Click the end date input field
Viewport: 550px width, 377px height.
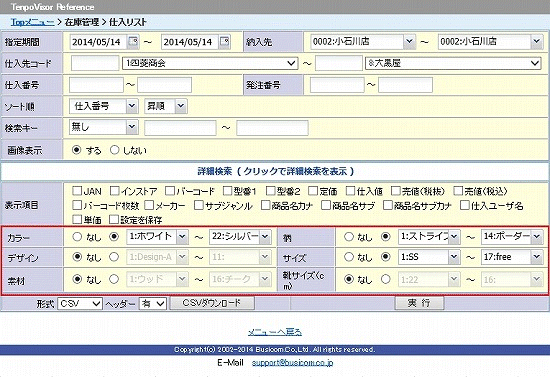click(189, 42)
